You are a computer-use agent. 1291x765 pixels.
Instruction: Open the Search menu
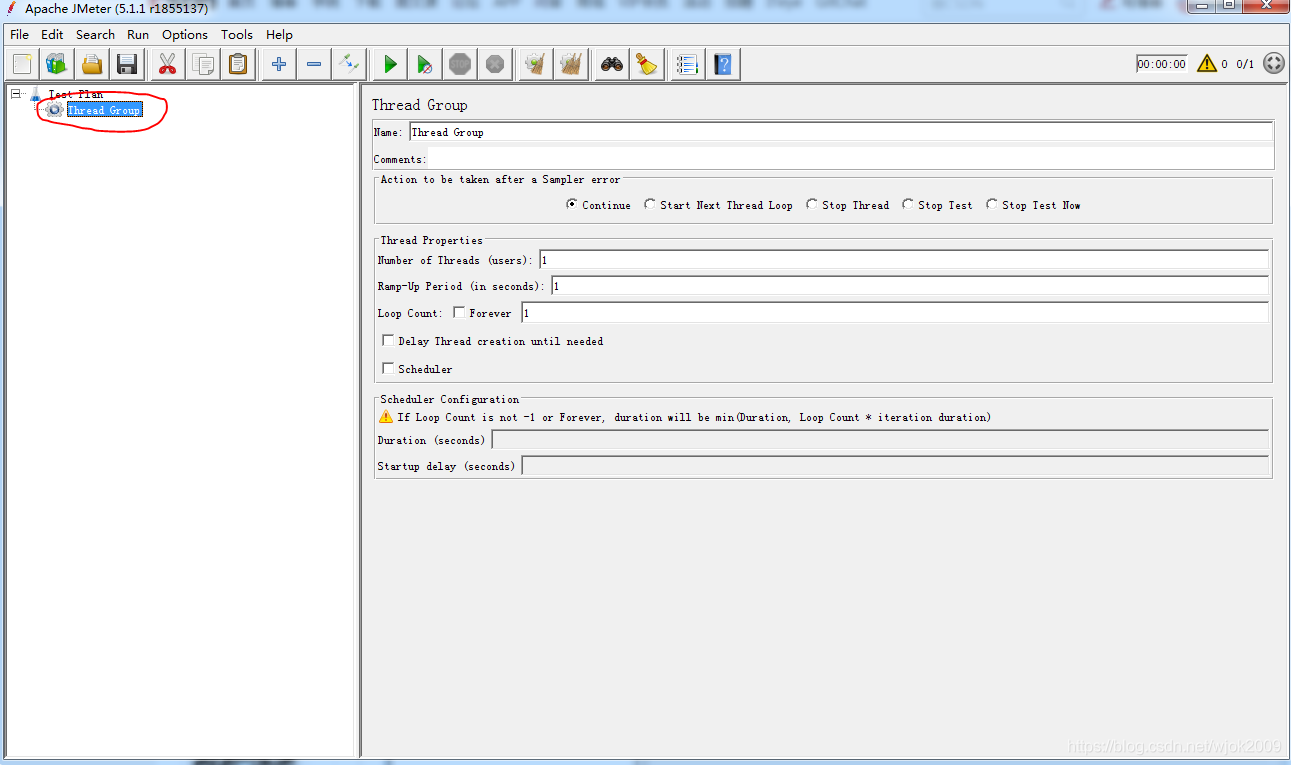95,34
